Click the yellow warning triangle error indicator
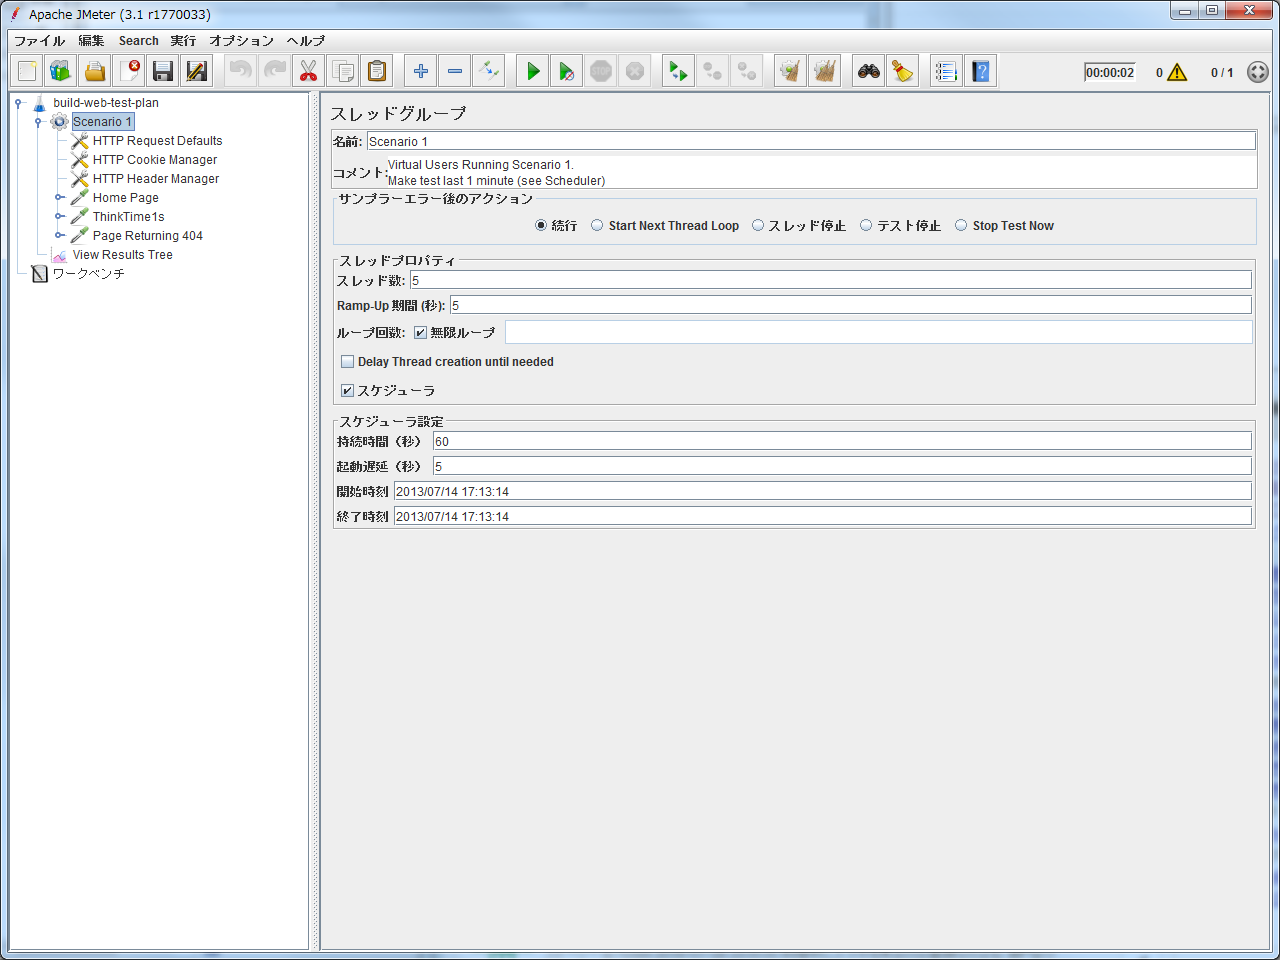This screenshot has width=1280, height=960. point(1177,72)
